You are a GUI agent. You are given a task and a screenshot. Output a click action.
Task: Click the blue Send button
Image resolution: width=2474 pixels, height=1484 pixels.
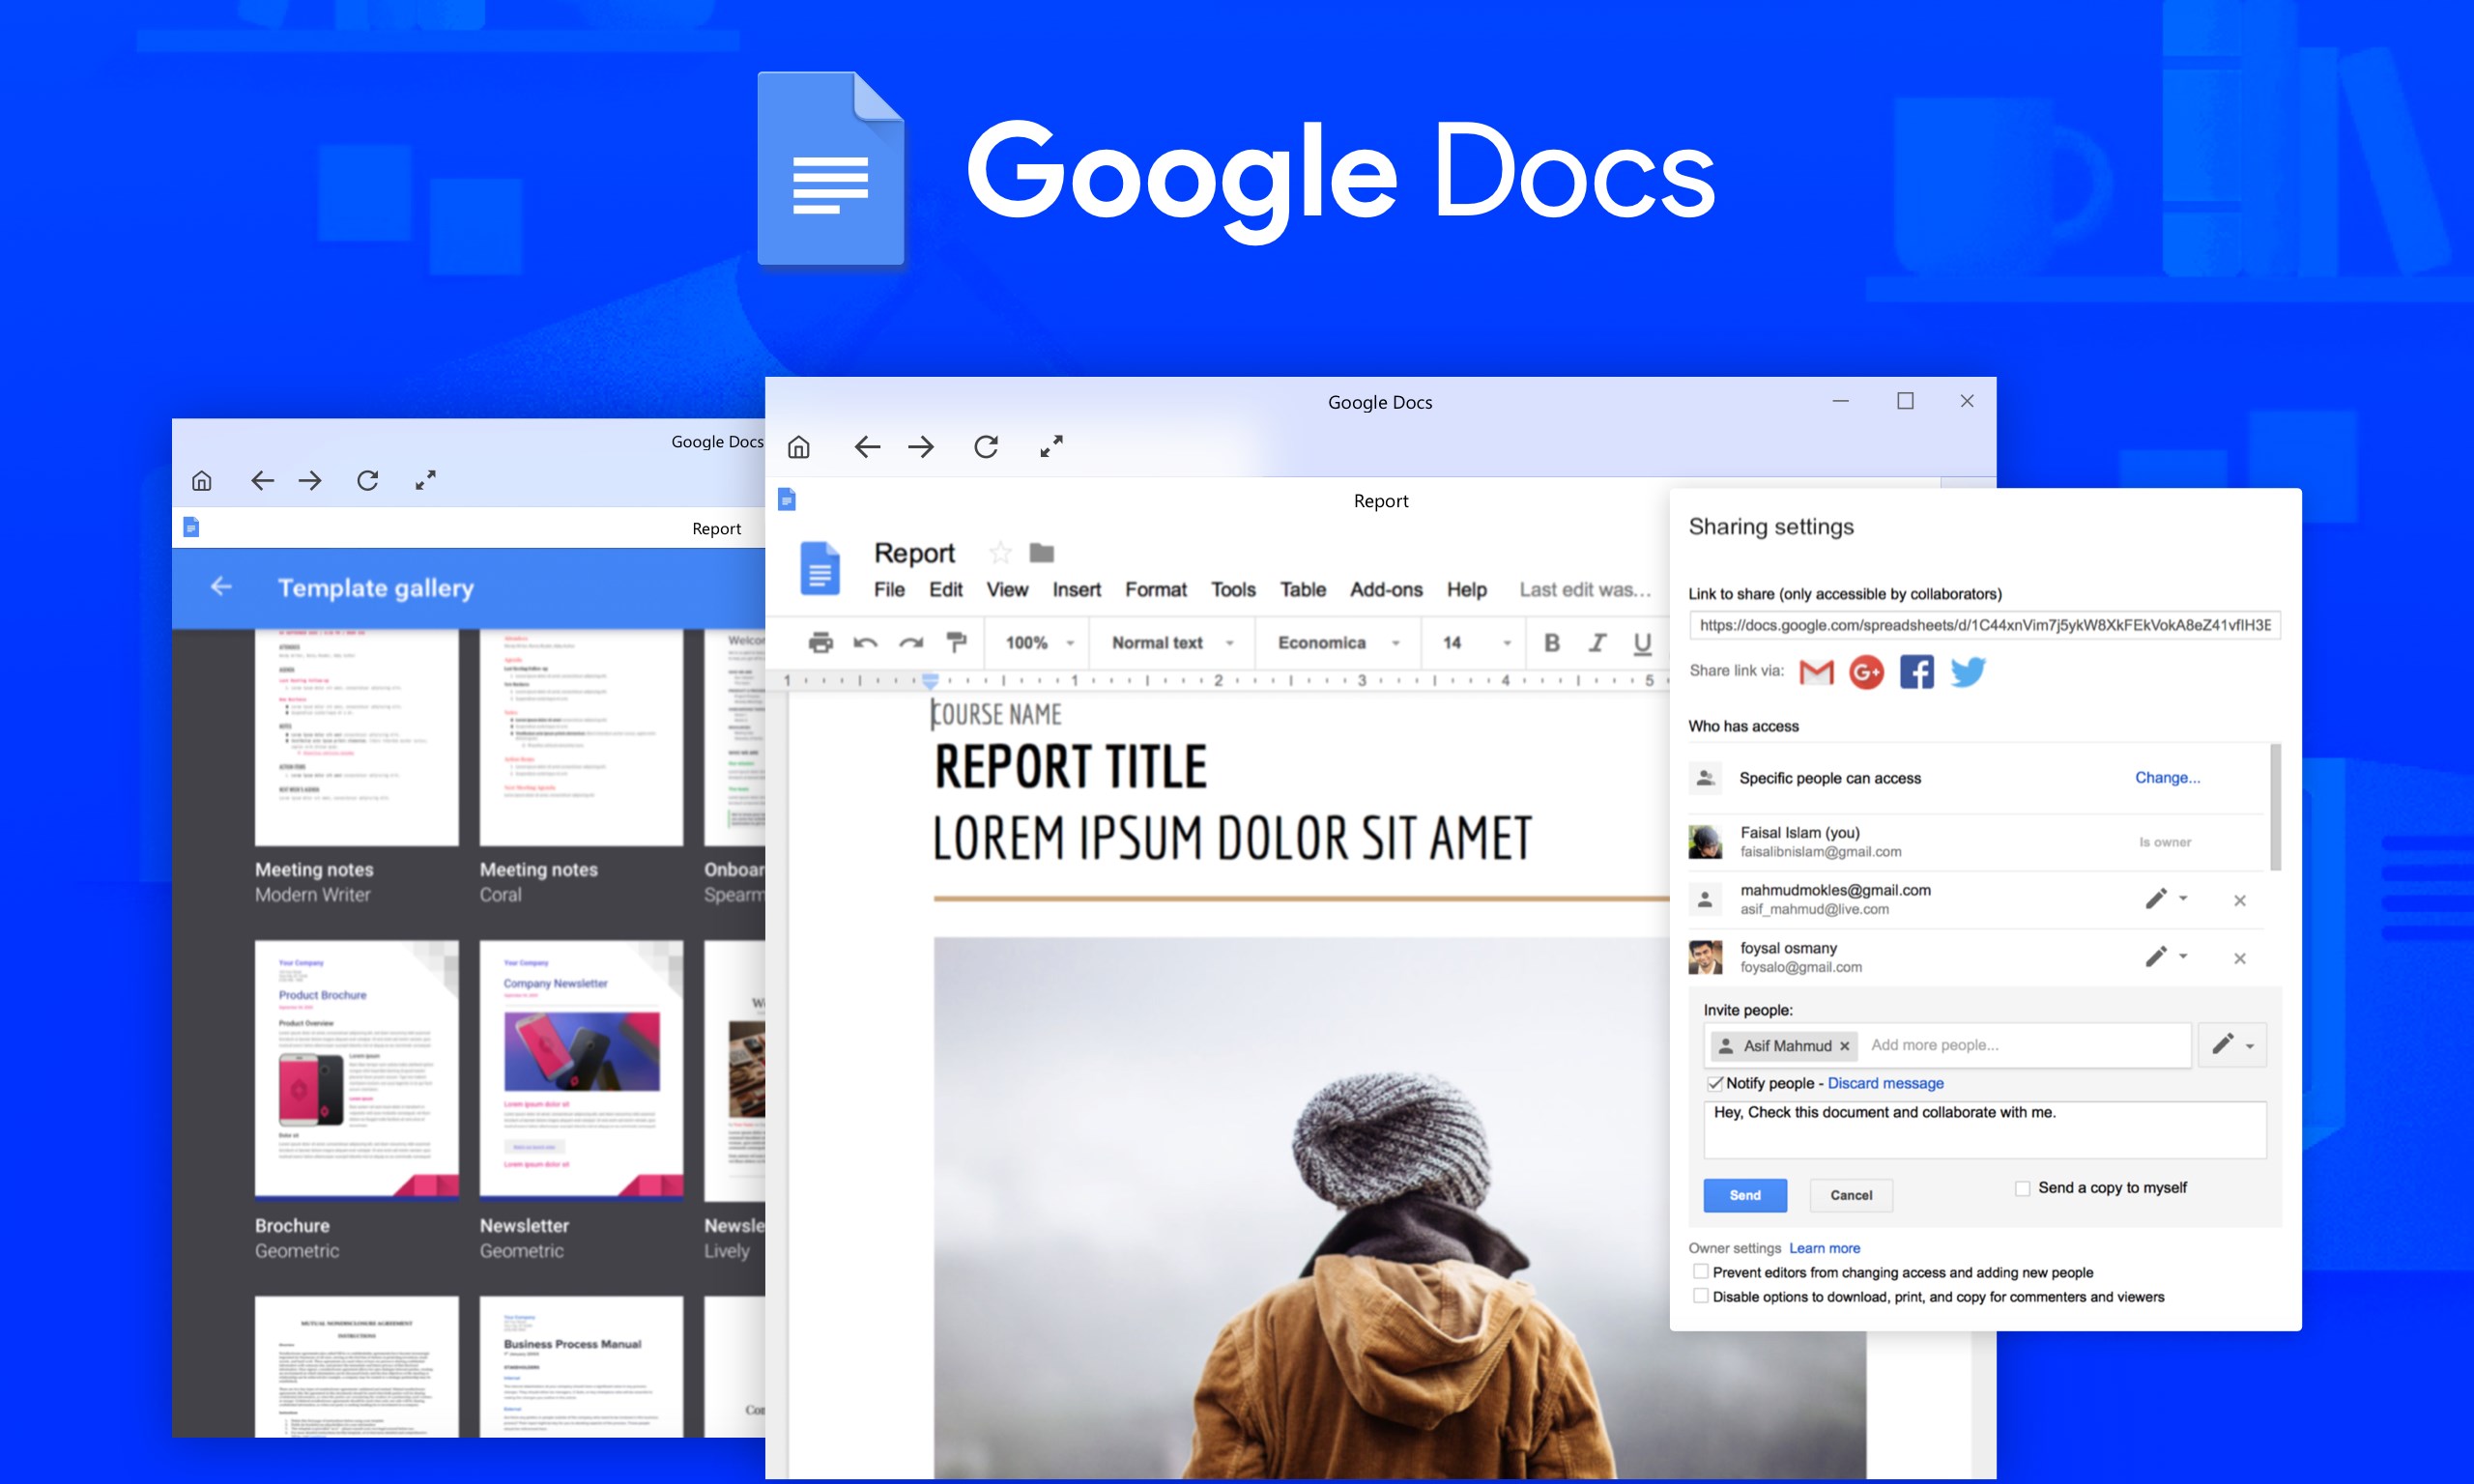tap(1744, 1195)
